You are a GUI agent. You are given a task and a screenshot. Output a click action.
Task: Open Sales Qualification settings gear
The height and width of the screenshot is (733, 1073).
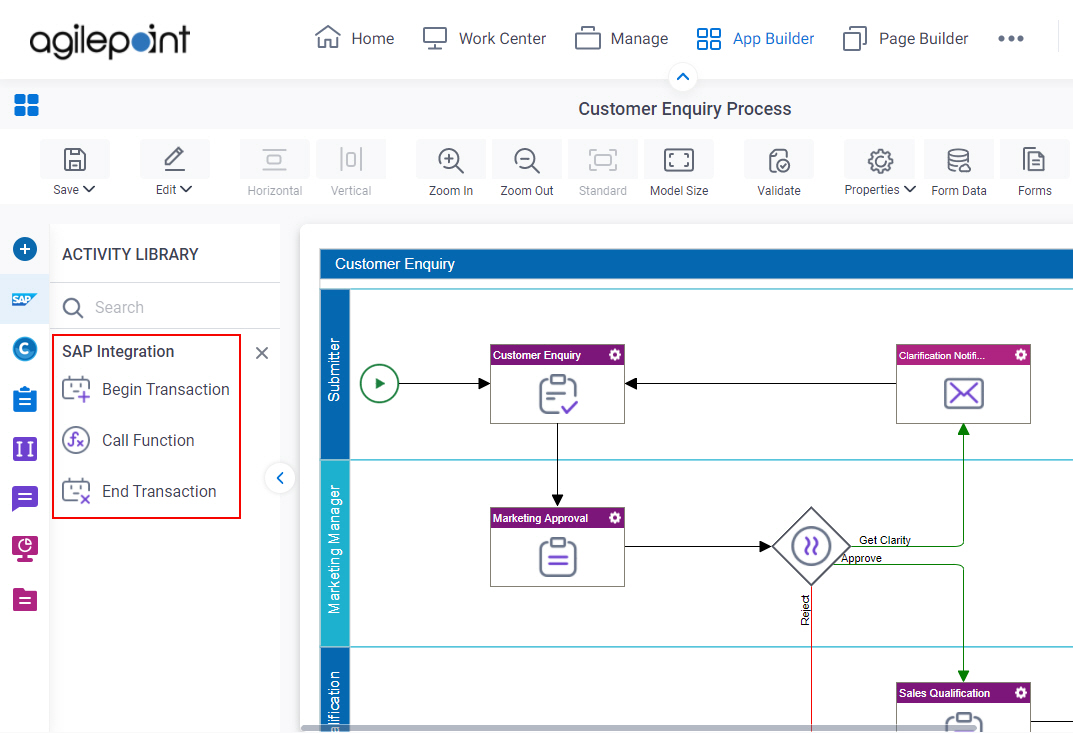click(x=1020, y=693)
